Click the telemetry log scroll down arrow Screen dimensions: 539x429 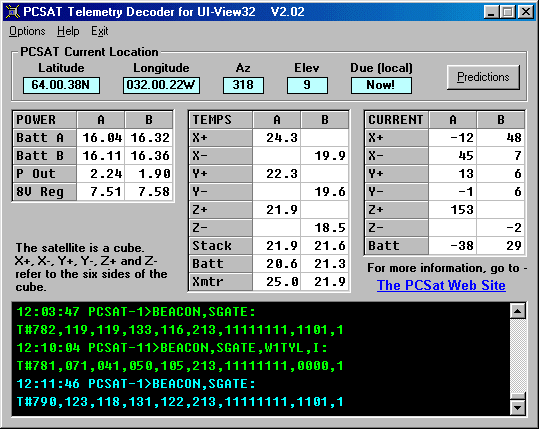pos(518,408)
